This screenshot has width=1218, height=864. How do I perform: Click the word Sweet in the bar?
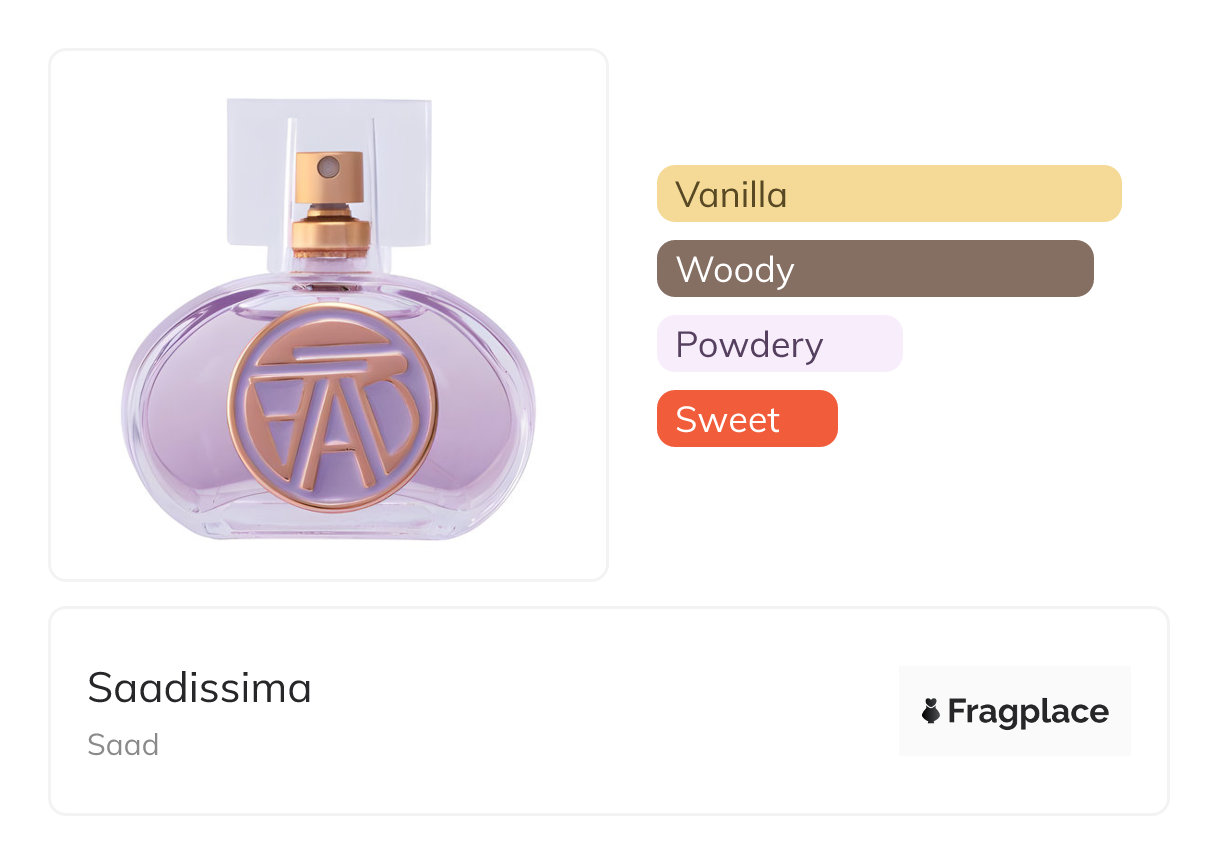(727, 419)
